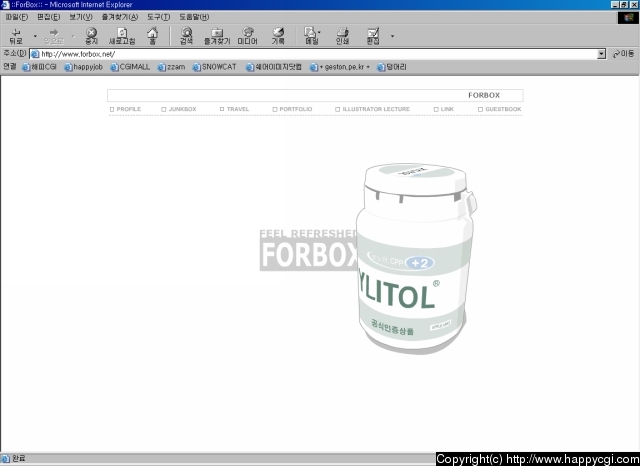640x466 pixels.
Task: Open the 편집(E) menu
Action: [x=49, y=17]
